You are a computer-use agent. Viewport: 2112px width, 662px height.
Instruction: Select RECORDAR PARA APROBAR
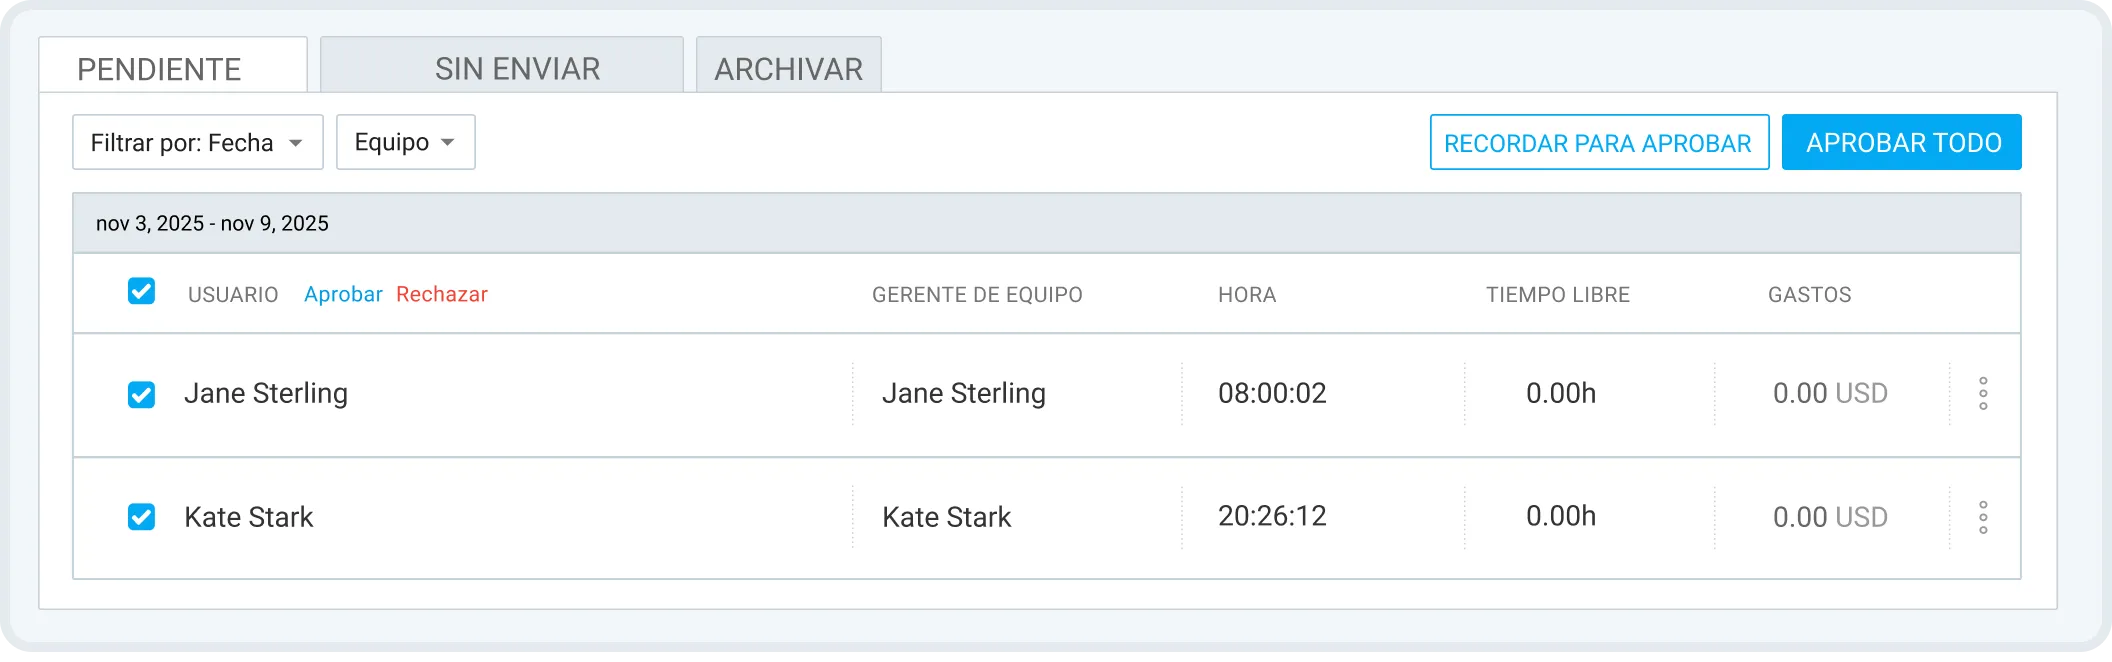pos(1599,143)
